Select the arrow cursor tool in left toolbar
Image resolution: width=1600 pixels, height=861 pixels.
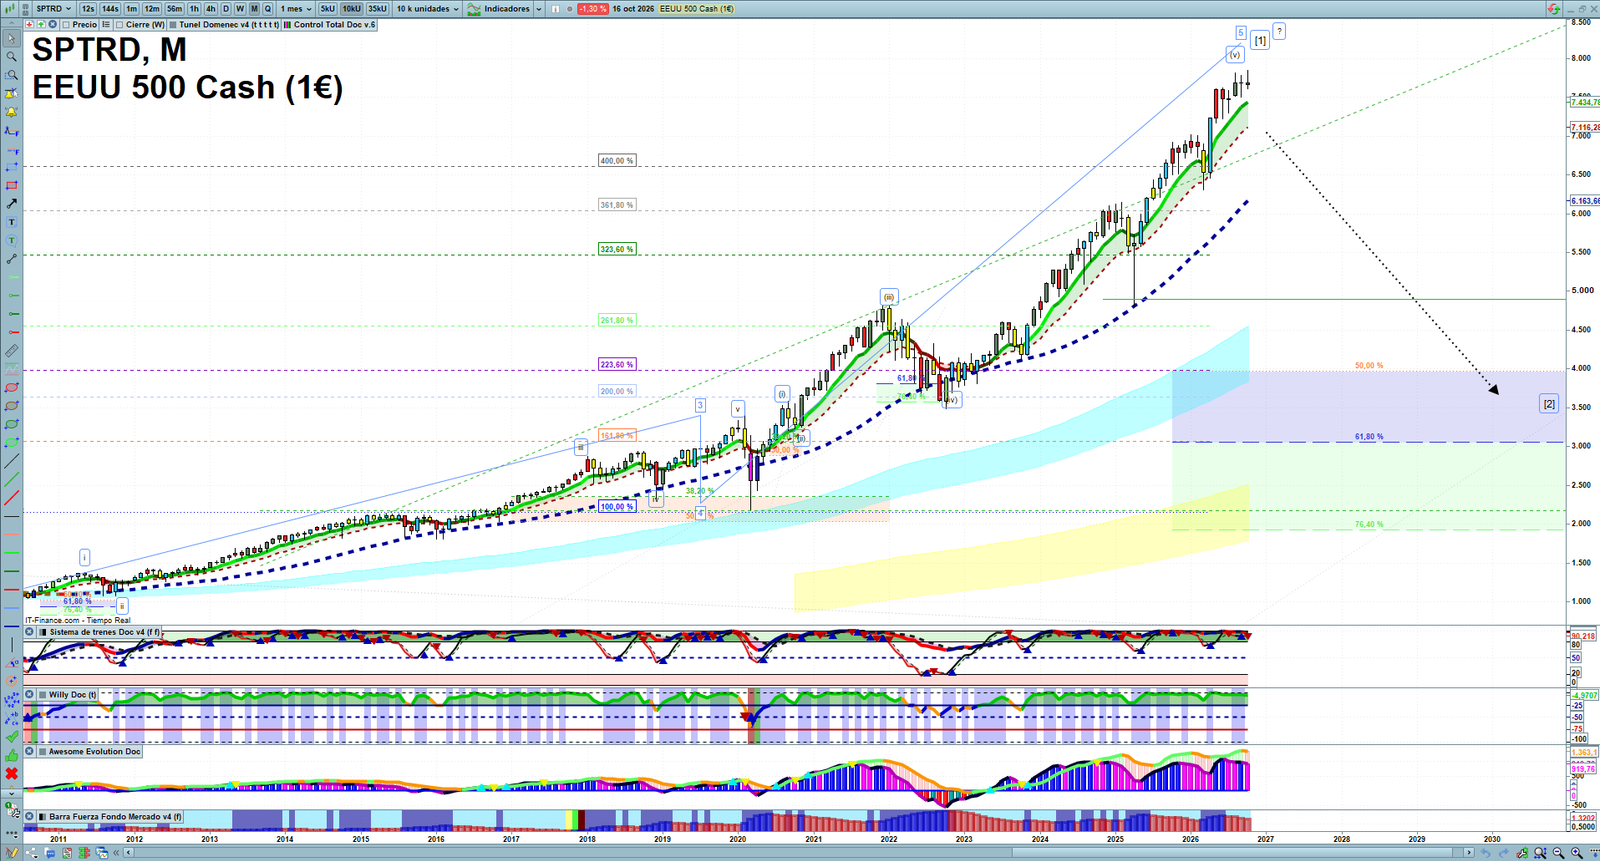11,39
